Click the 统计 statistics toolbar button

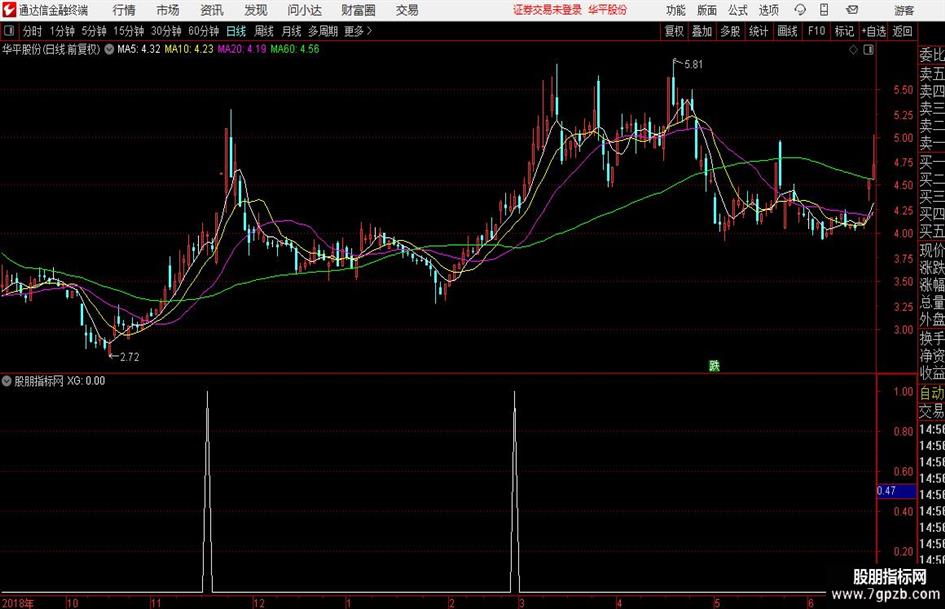pos(758,31)
